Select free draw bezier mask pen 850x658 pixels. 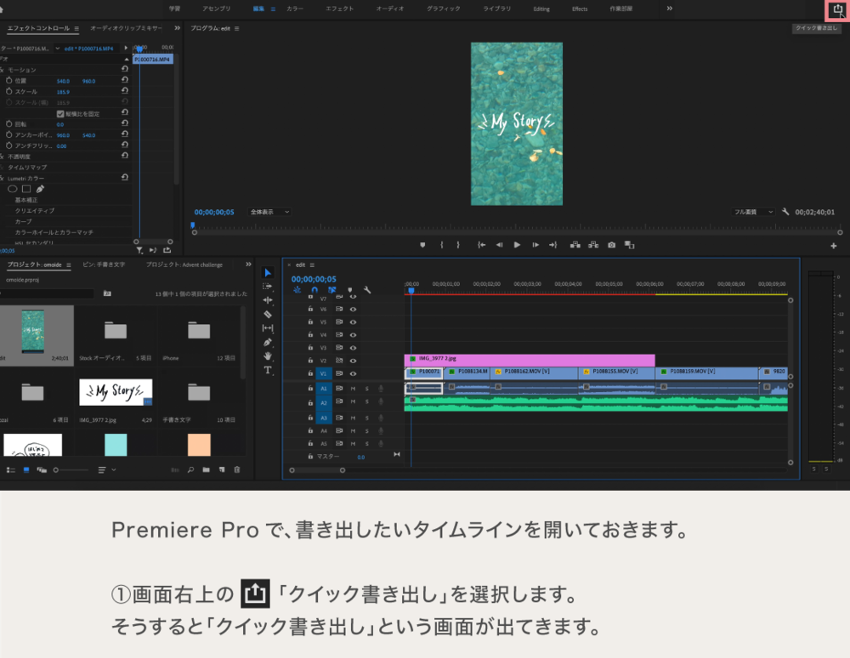tap(40, 189)
